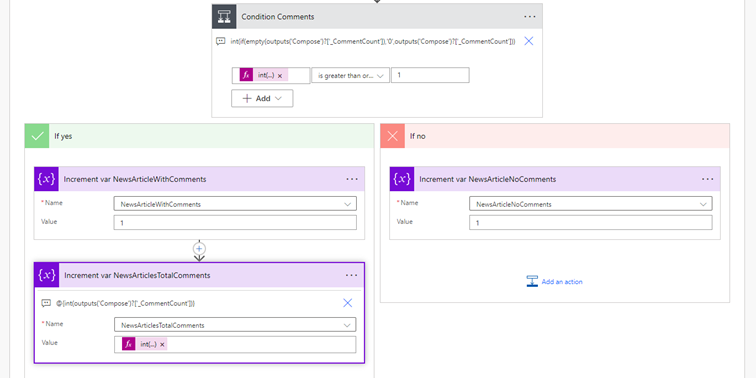Click the Increment var NewsArticlesTotalComments title

[x=137, y=275]
